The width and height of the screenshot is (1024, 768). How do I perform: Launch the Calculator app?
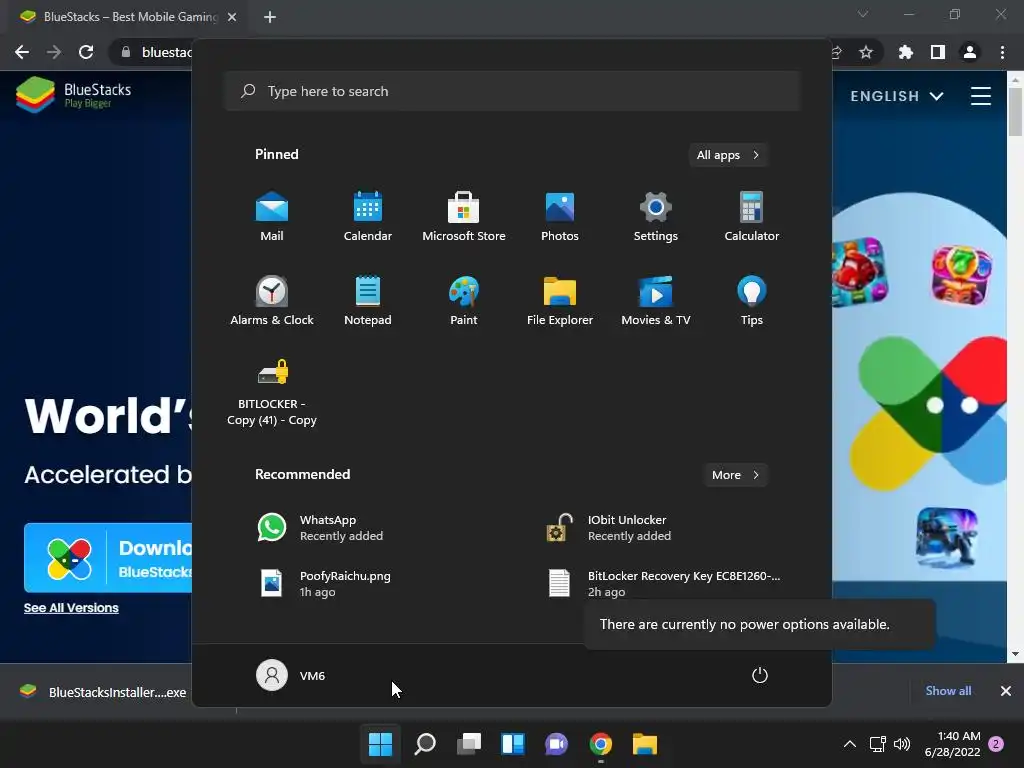tap(752, 216)
